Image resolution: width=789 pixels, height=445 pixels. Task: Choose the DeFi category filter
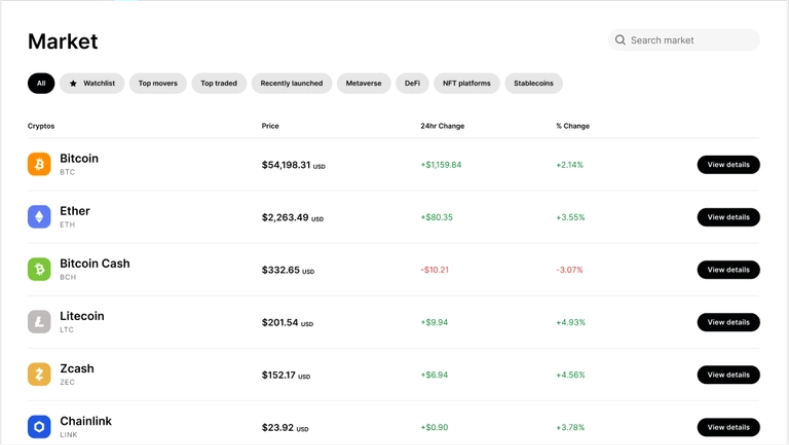pos(412,83)
